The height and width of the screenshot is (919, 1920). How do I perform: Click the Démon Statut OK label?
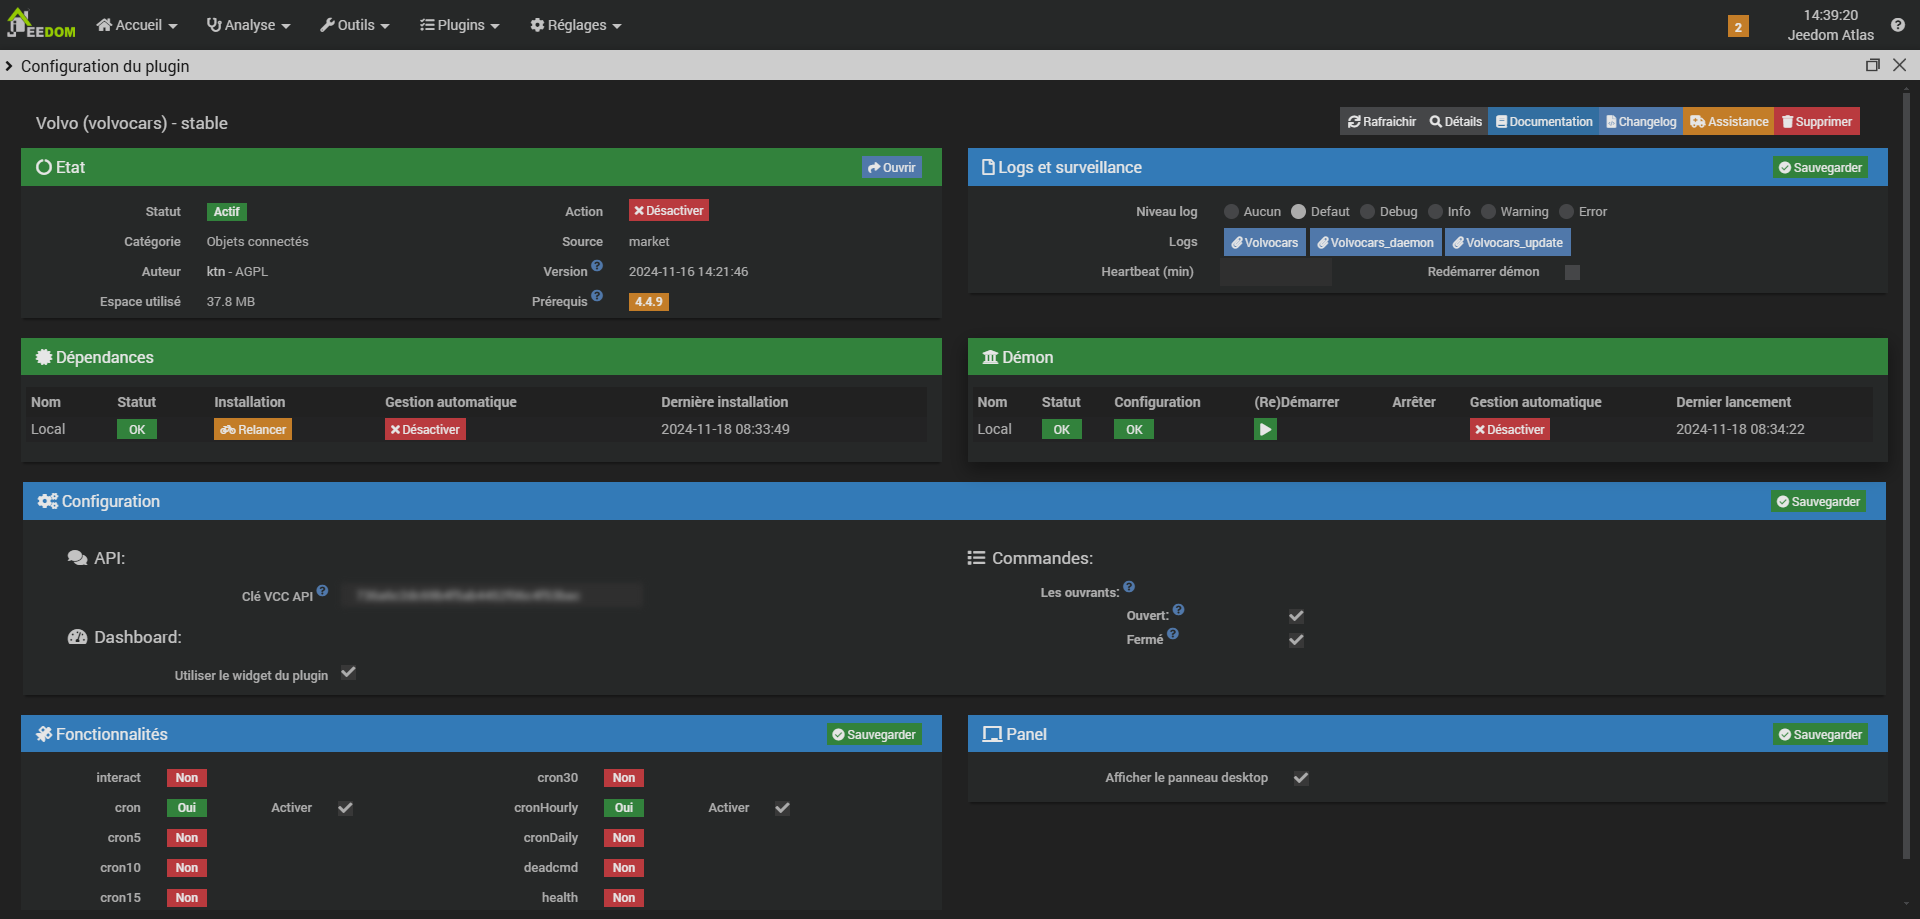(x=1062, y=430)
